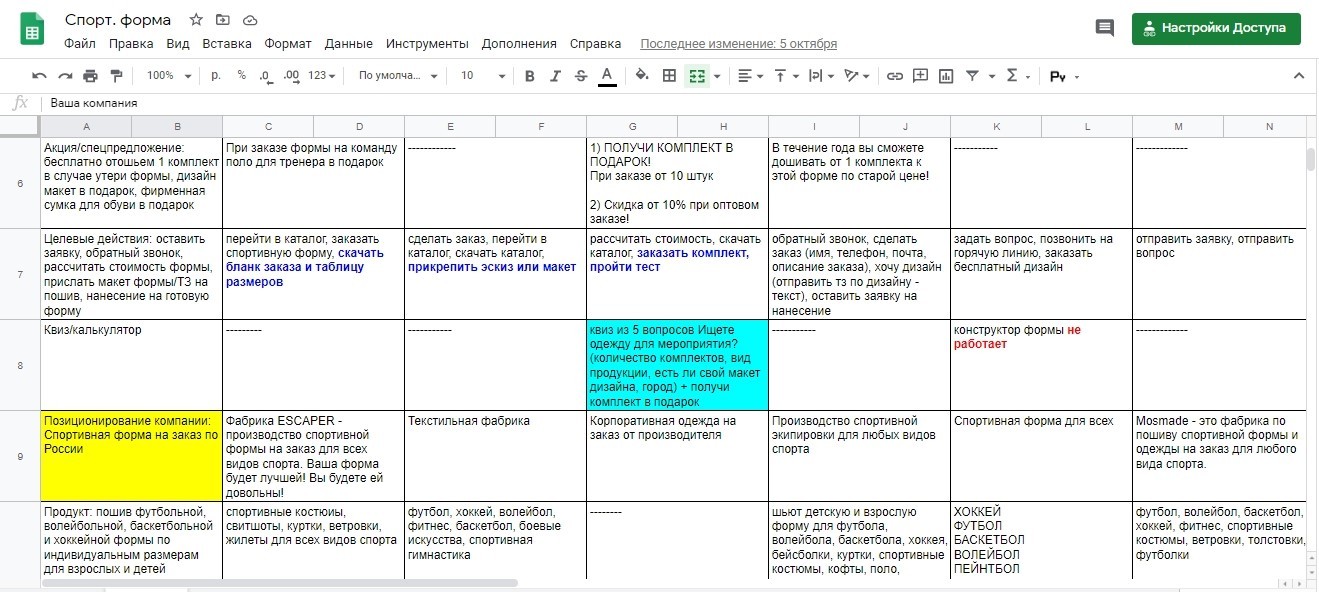The height and width of the screenshot is (592, 1319).
Task: Open the Файл menu
Action: pos(80,44)
